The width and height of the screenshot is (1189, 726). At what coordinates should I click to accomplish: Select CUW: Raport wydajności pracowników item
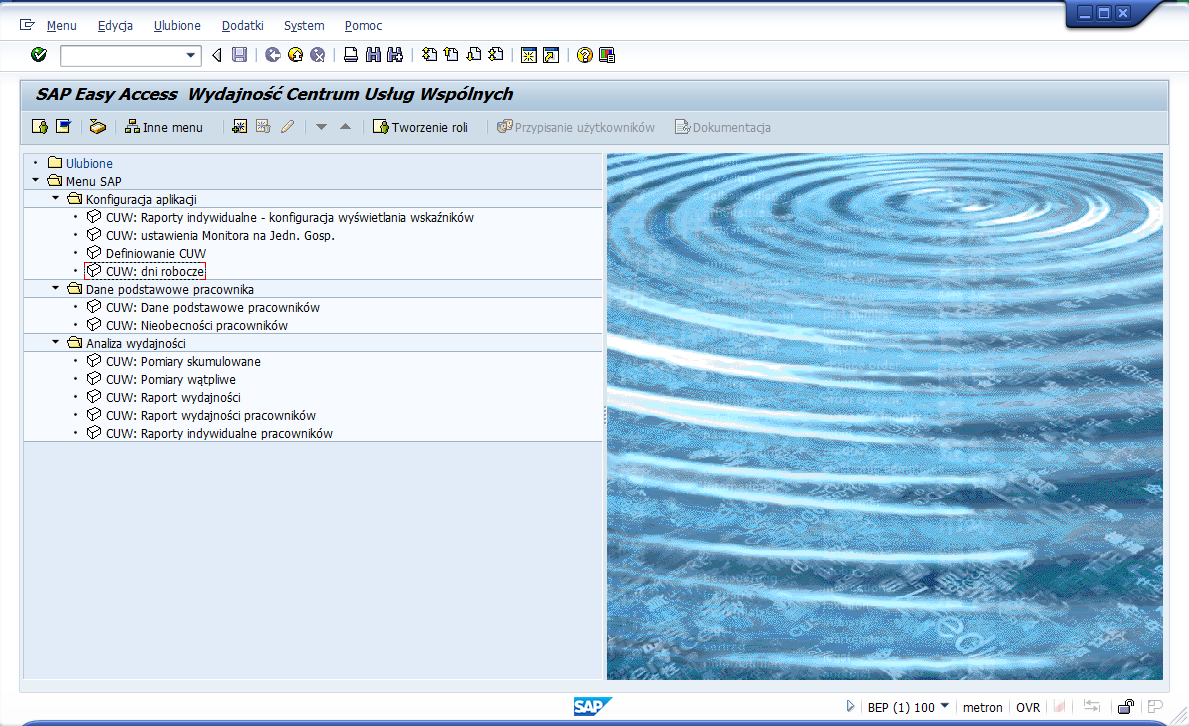click(x=211, y=416)
